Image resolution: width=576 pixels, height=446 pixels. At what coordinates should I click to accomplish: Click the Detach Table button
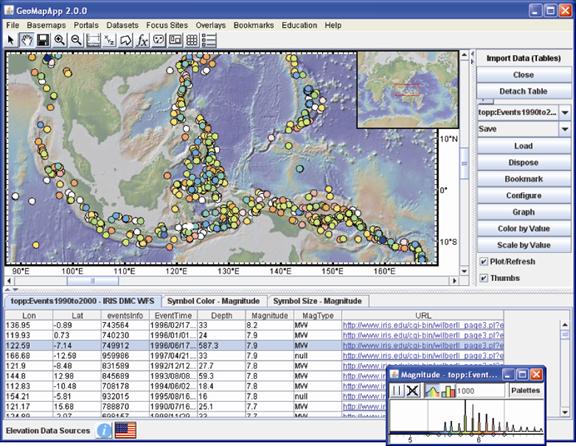523,91
